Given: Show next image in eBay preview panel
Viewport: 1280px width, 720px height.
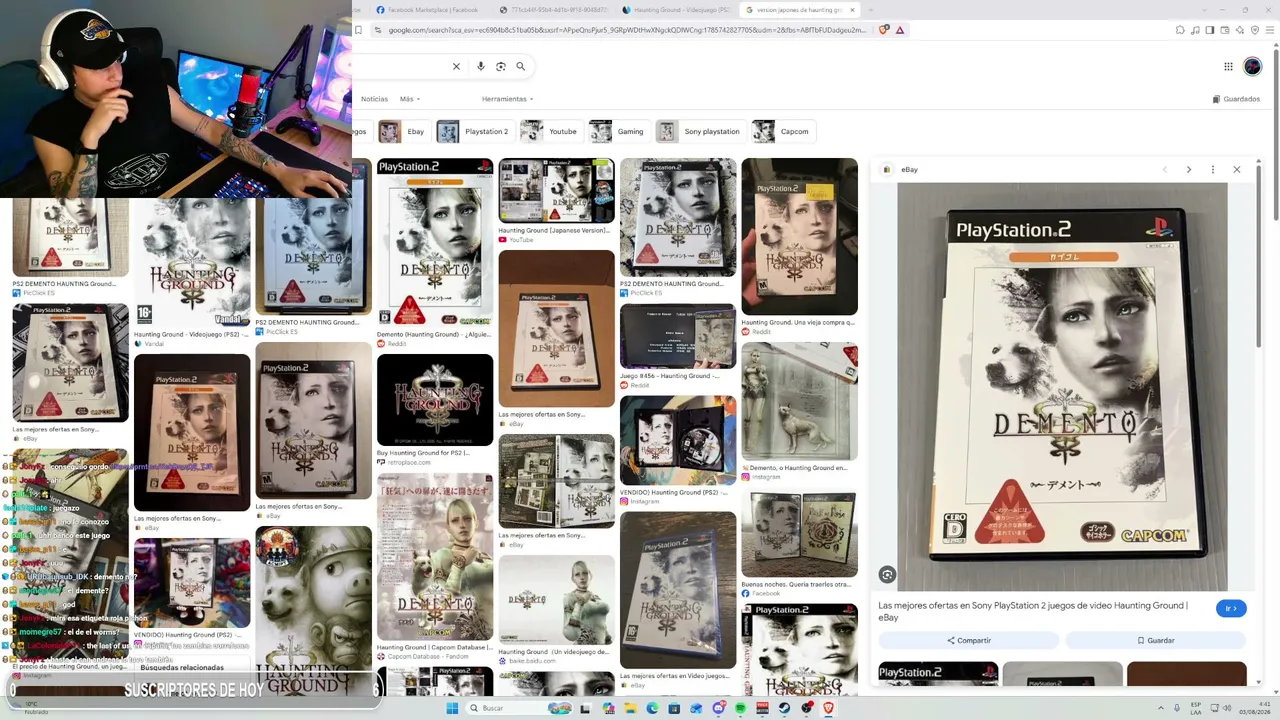Looking at the screenshot, I should pyautogui.click(x=1189, y=169).
